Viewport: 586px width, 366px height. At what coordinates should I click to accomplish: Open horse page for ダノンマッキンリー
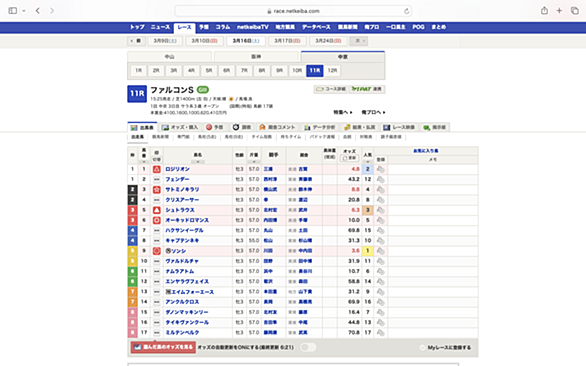tap(186, 312)
